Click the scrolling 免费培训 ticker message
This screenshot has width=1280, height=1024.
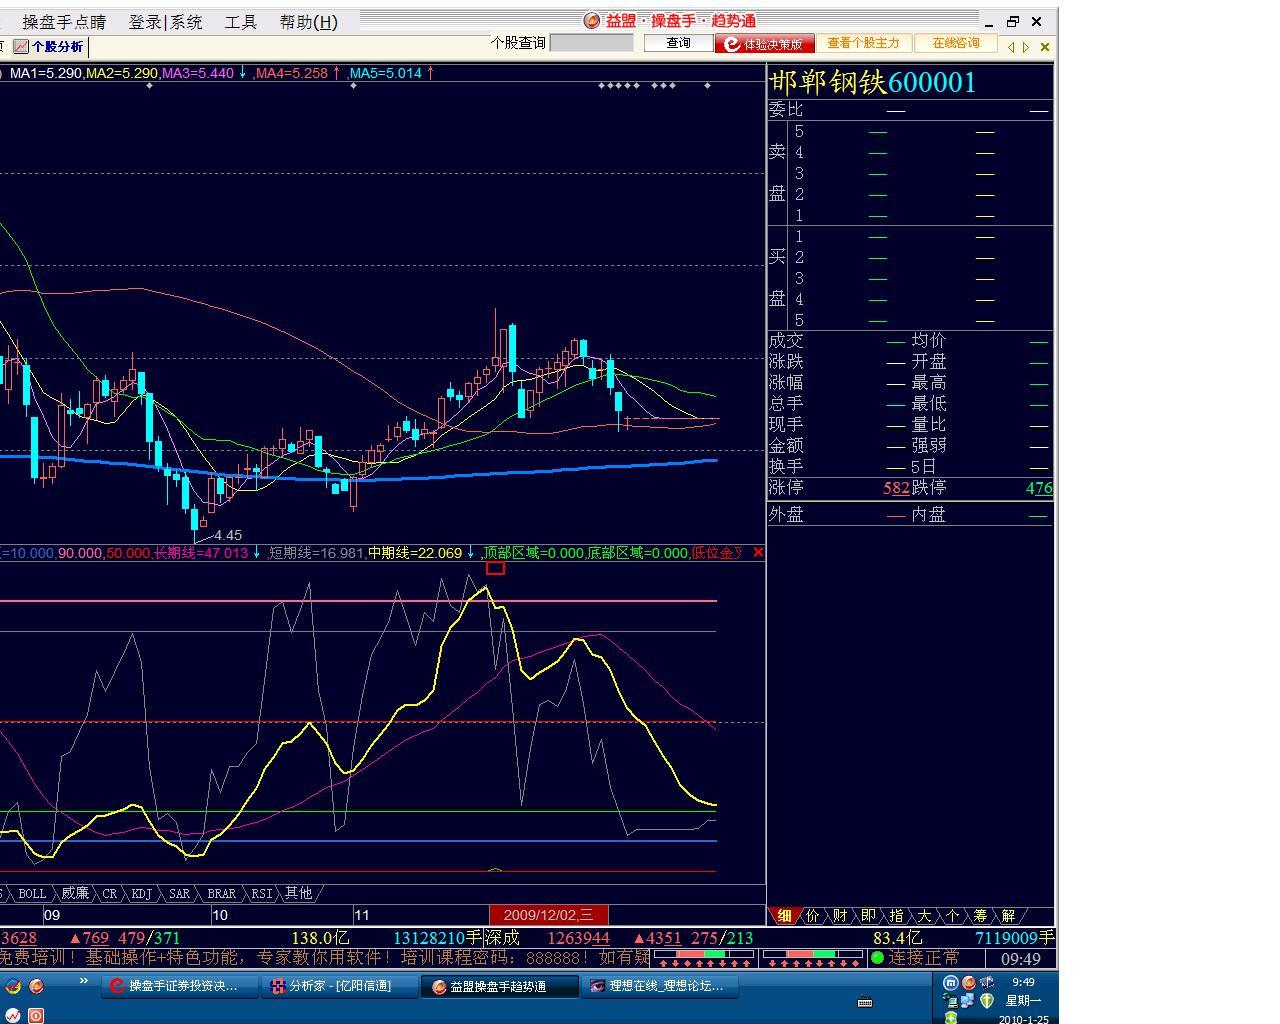click(x=325, y=958)
